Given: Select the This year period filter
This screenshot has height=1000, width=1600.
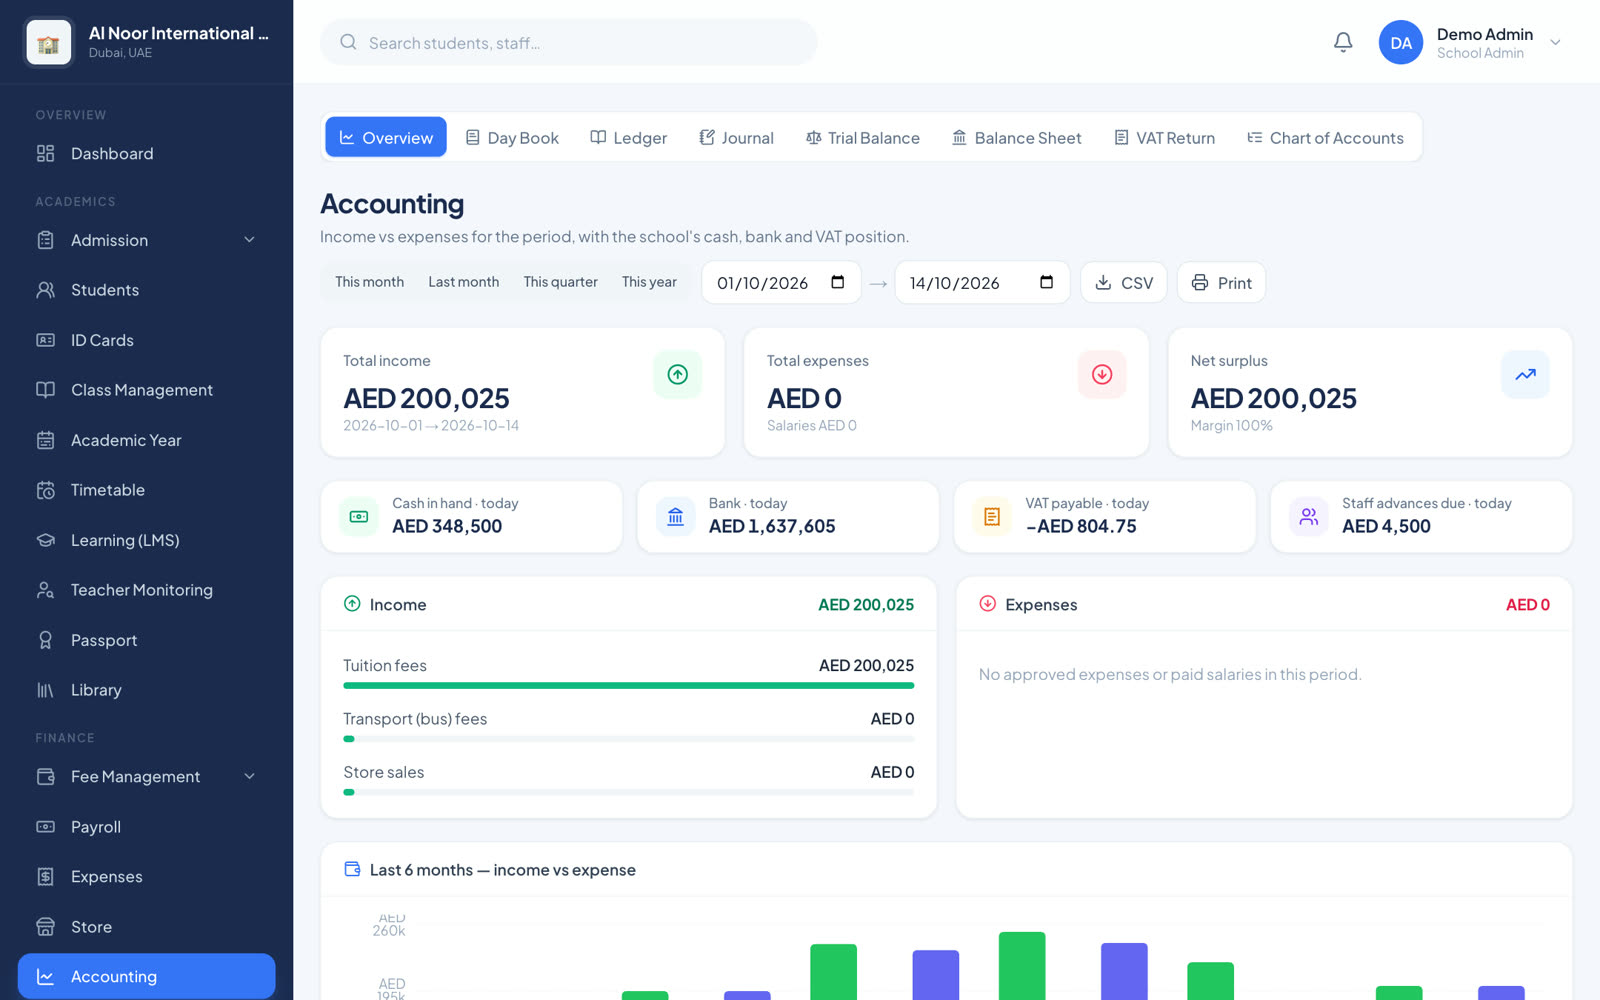Looking at the screenshot, I should tap(649, 282).
